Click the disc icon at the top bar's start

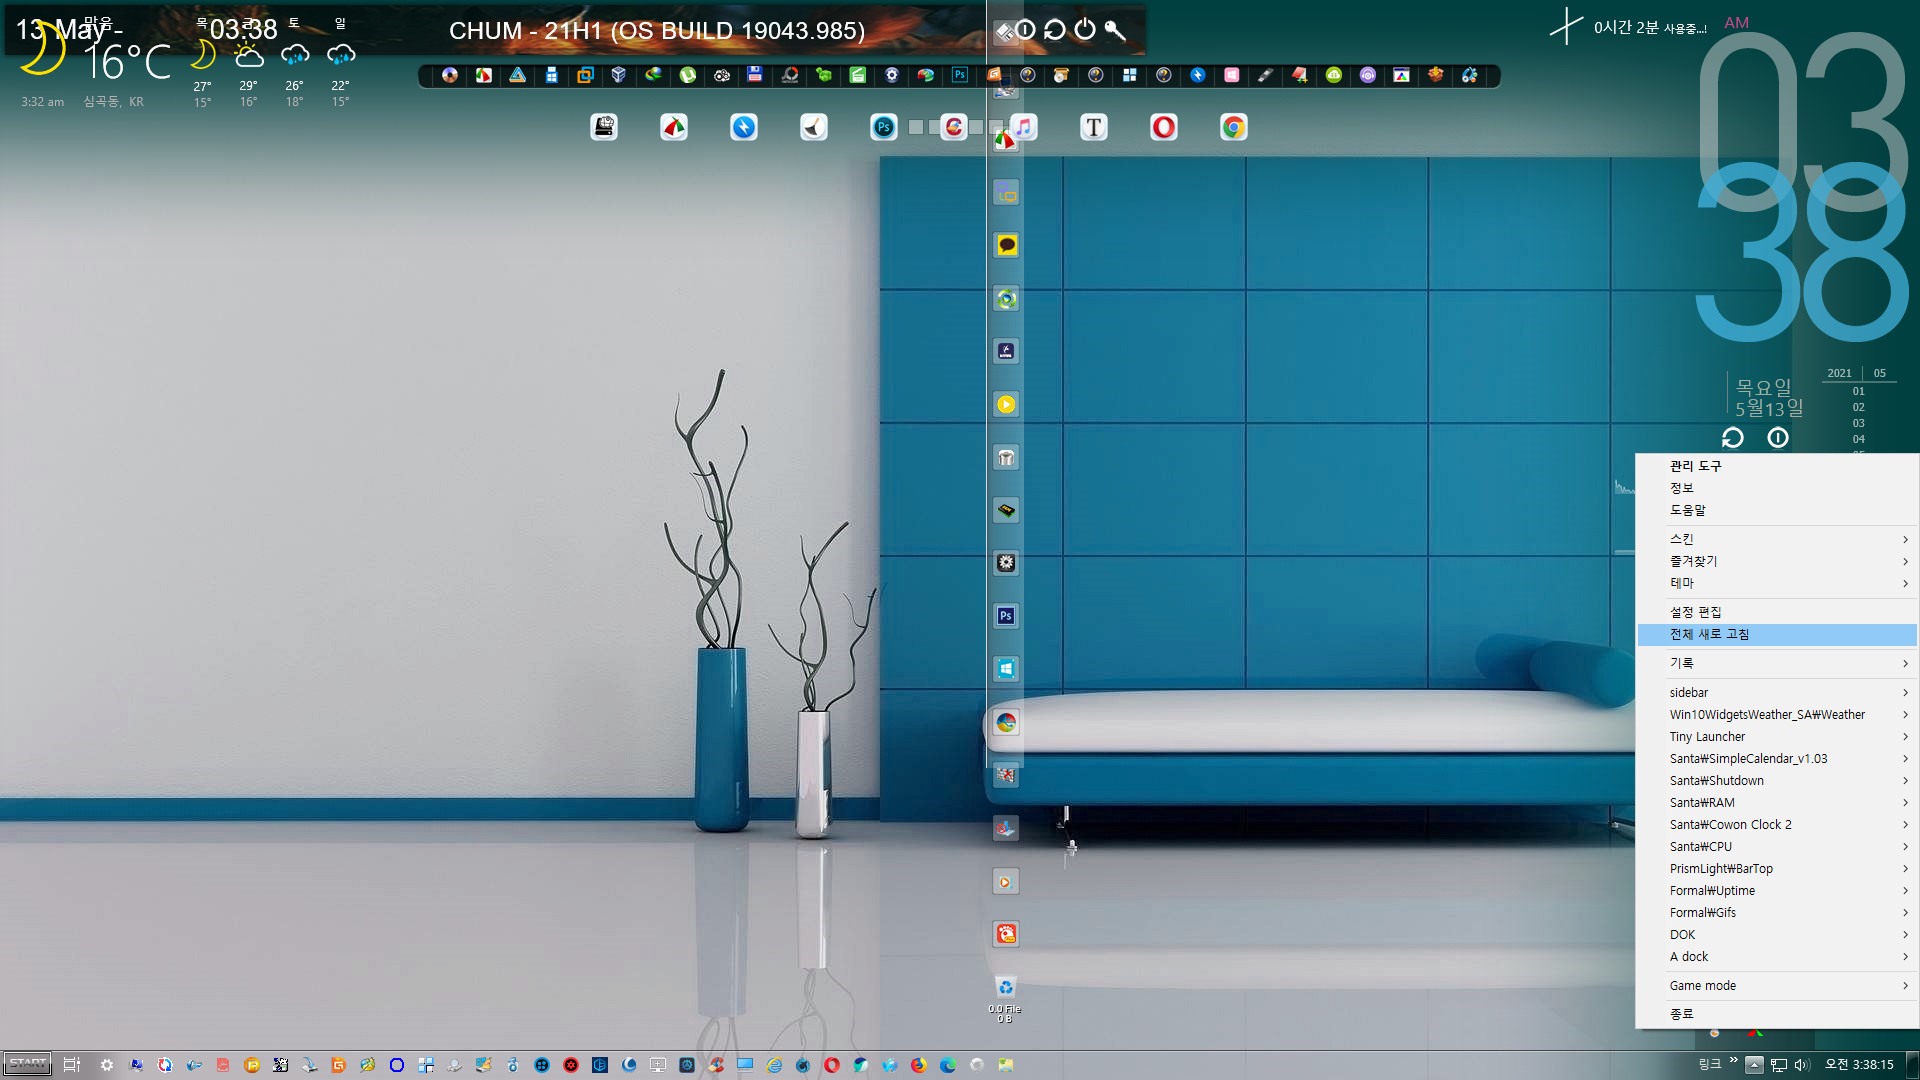(x=450, y=75)
